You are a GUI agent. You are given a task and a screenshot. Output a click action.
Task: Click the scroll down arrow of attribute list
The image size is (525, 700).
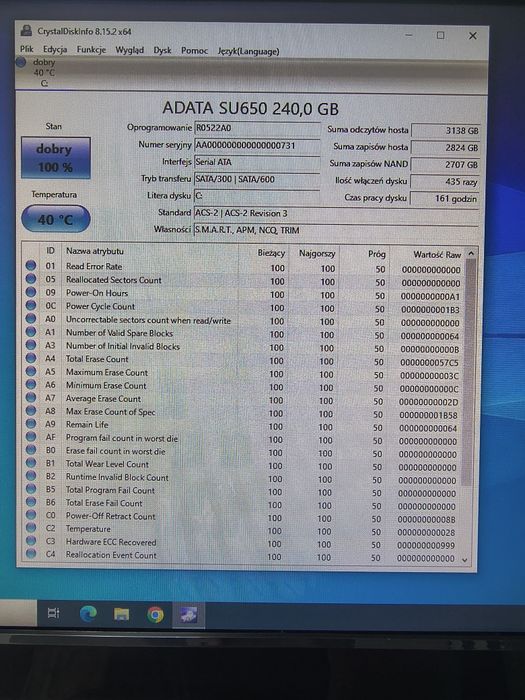[x=465, y=560]
